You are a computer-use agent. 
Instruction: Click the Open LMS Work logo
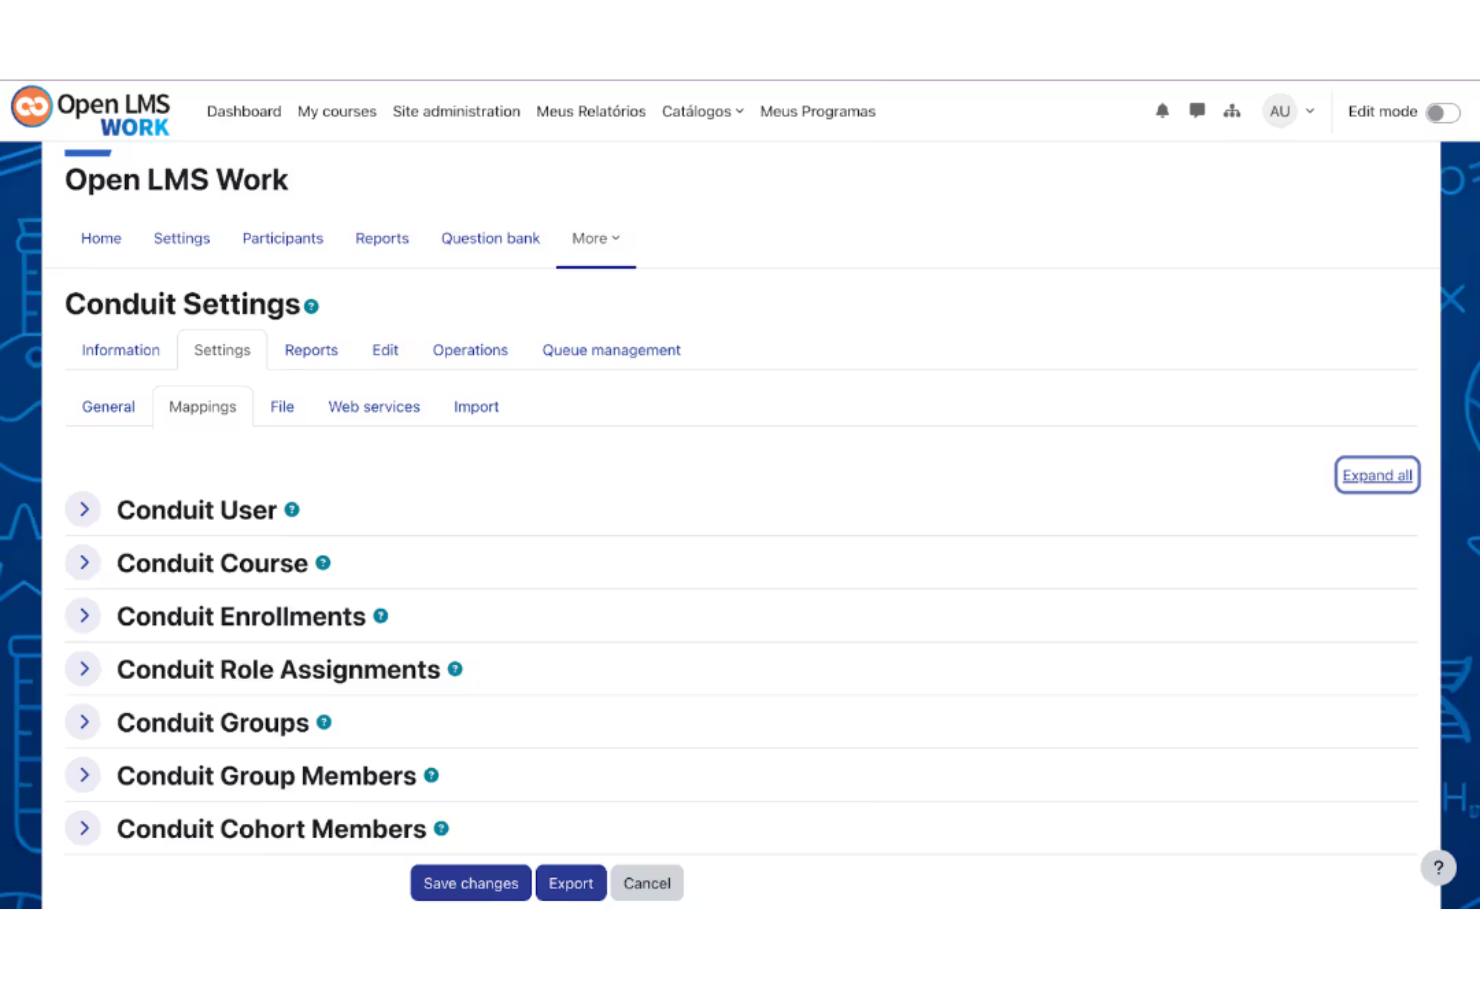tap(90, 110)
